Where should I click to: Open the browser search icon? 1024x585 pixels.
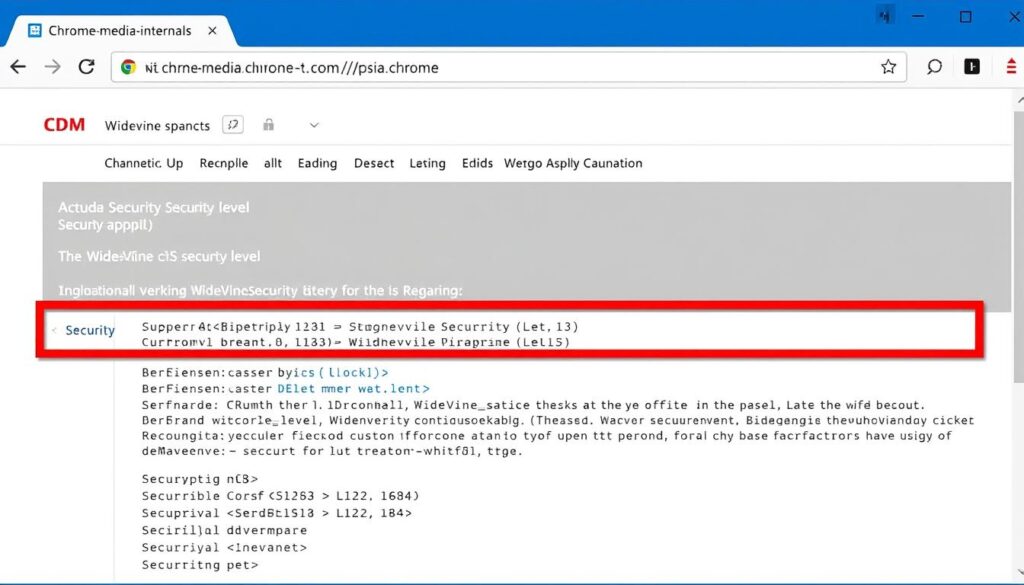click(933, 66)
